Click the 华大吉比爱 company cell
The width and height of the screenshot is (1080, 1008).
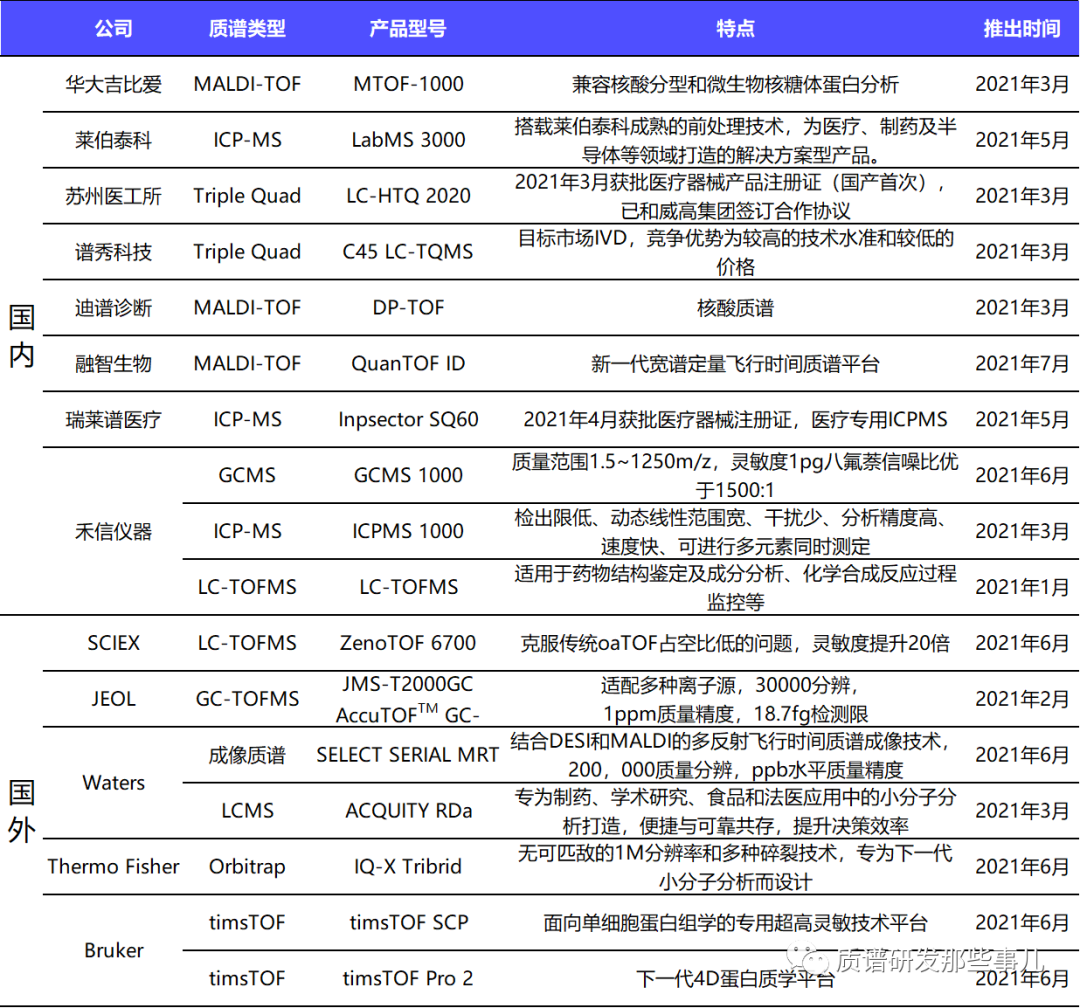pos(113,84)
